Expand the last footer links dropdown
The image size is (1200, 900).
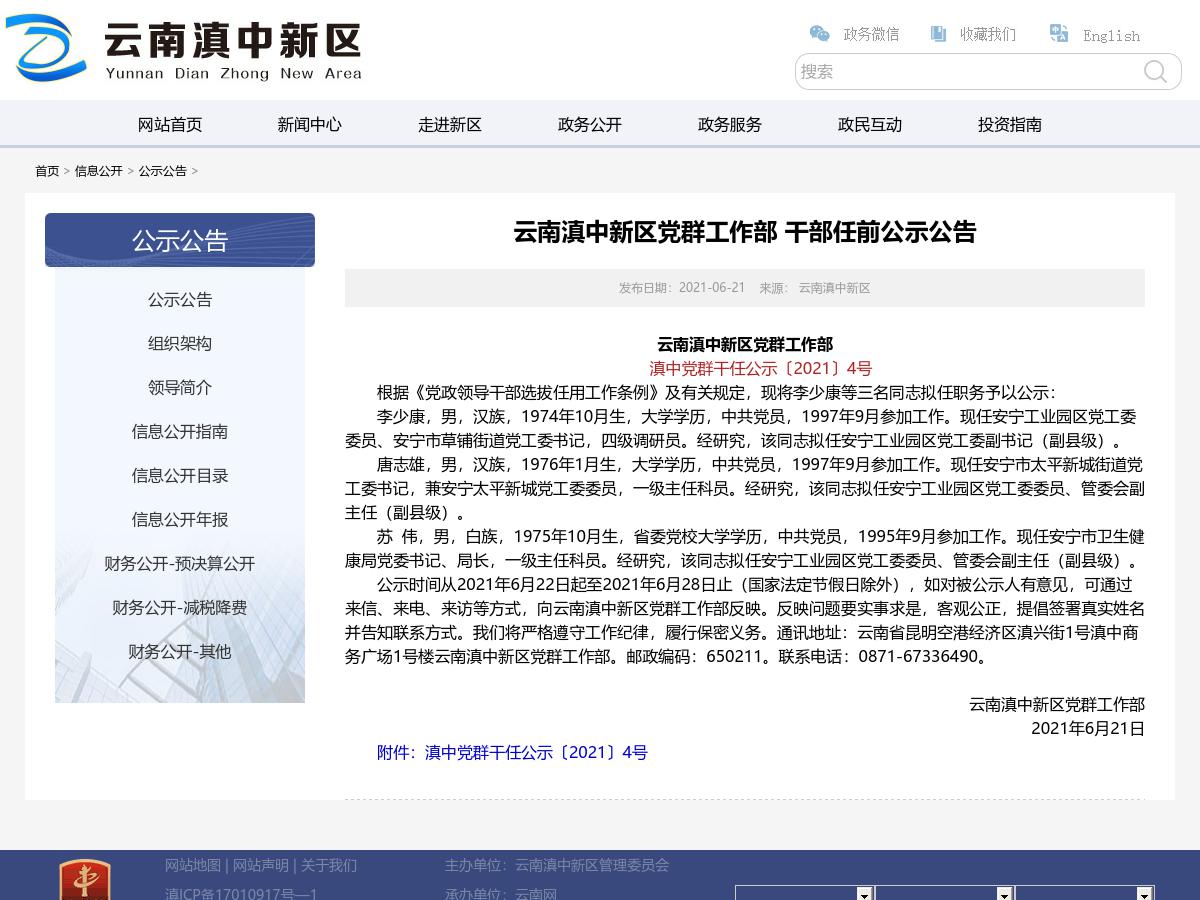tap(1085, 893)
